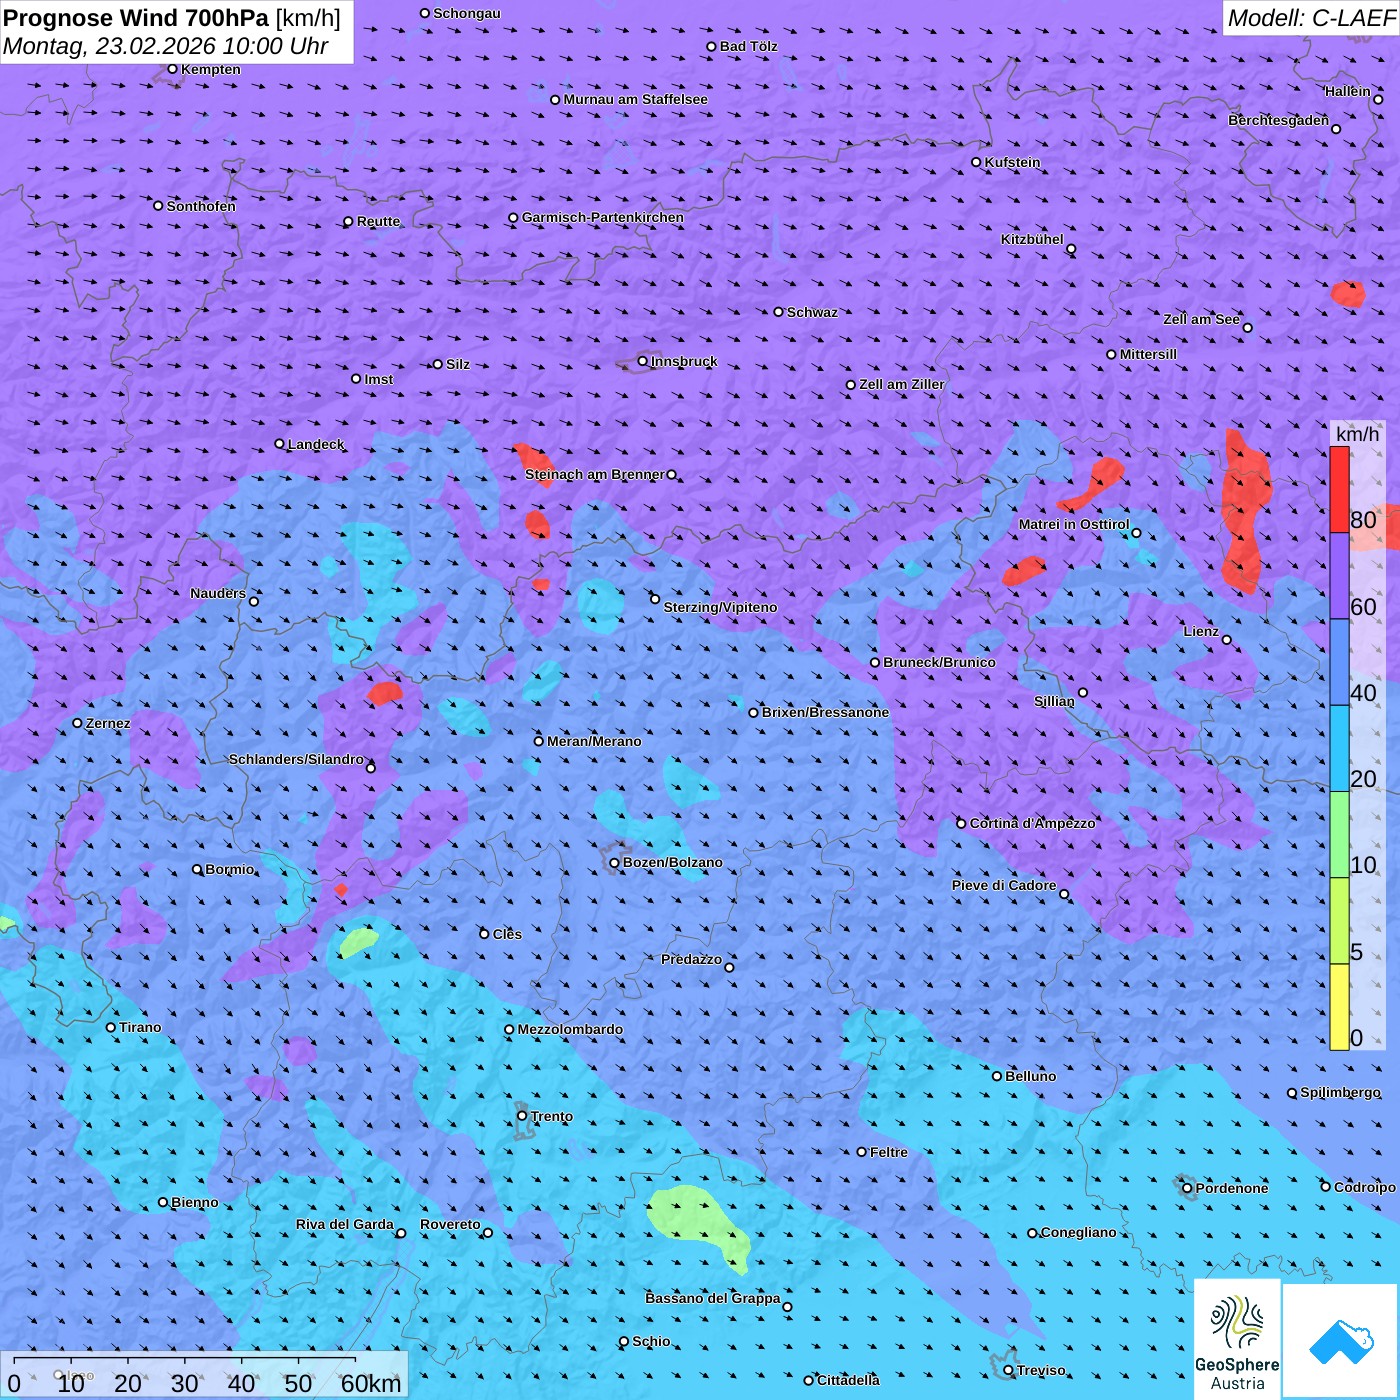Click the 'Bassano del Grappa' label

pos(713,1298)
